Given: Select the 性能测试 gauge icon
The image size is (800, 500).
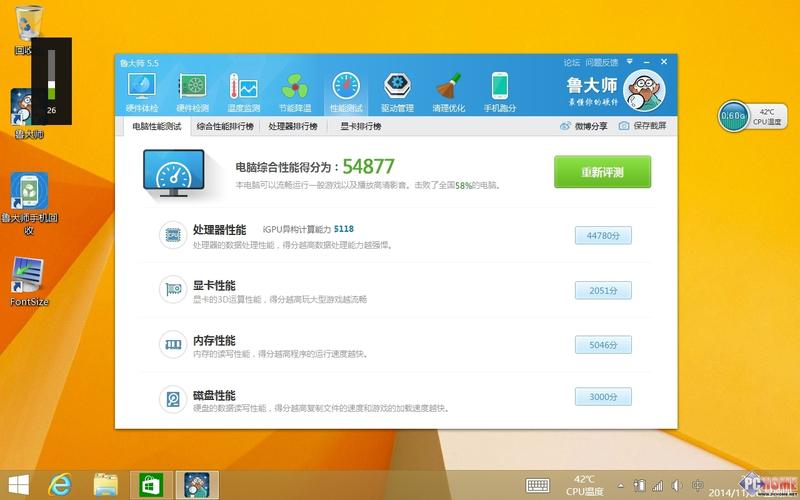Looking at the screenshot, I should coord(346,92).
